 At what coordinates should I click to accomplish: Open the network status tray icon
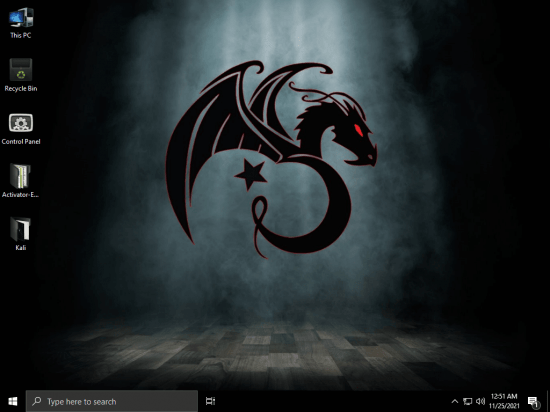(467, 401)
